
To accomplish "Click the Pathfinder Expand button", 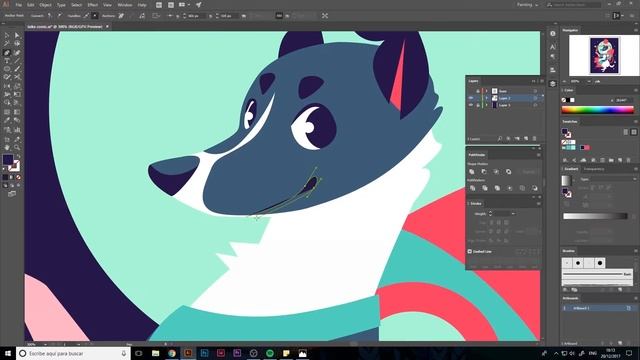I will point(529,172).
